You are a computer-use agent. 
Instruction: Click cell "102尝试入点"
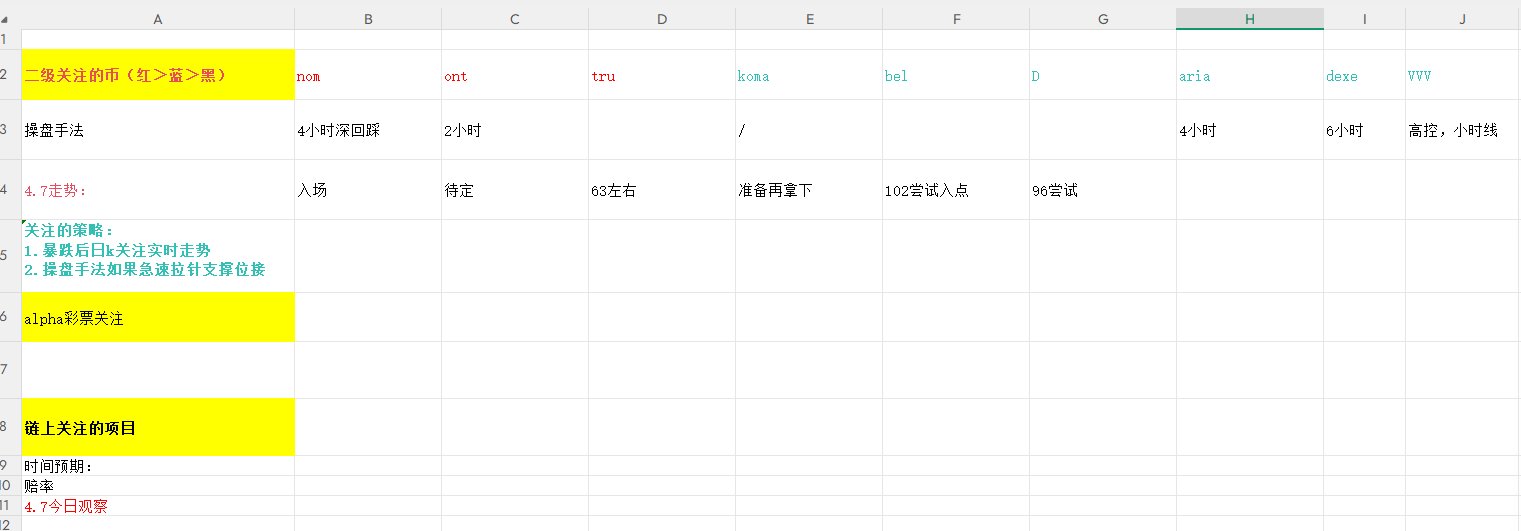point(956,190)
